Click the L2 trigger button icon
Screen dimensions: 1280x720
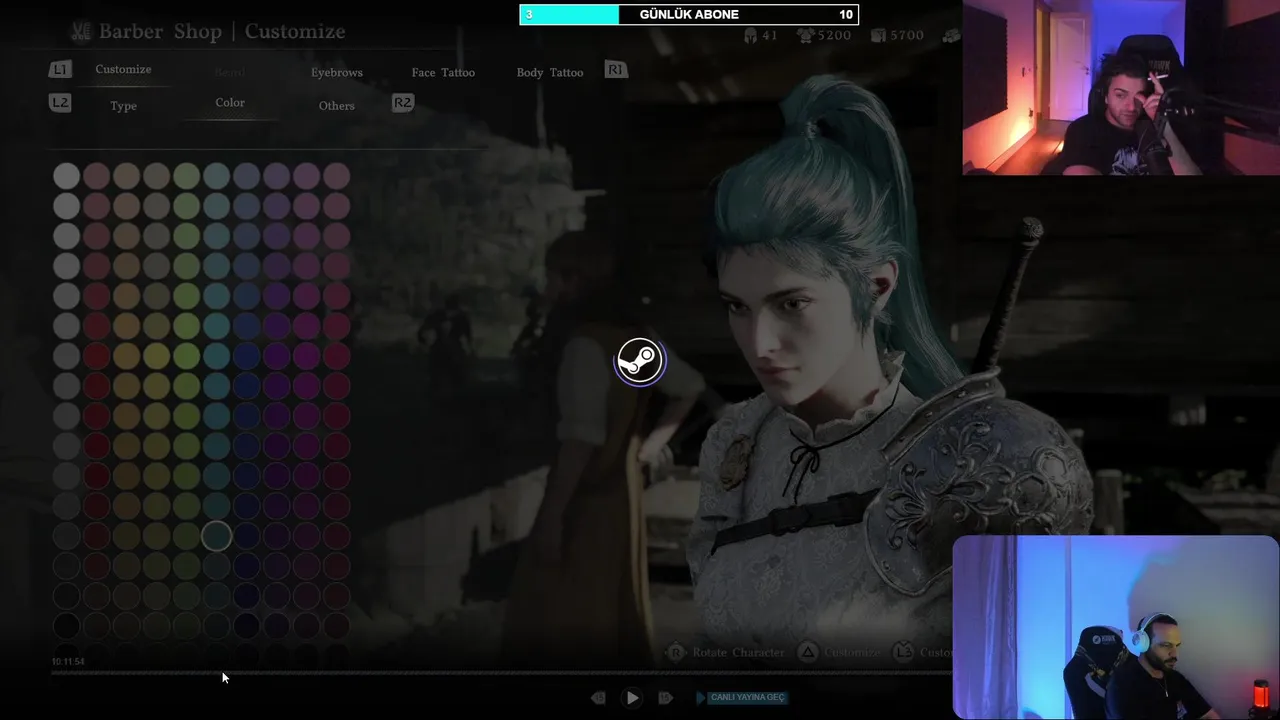60,102
